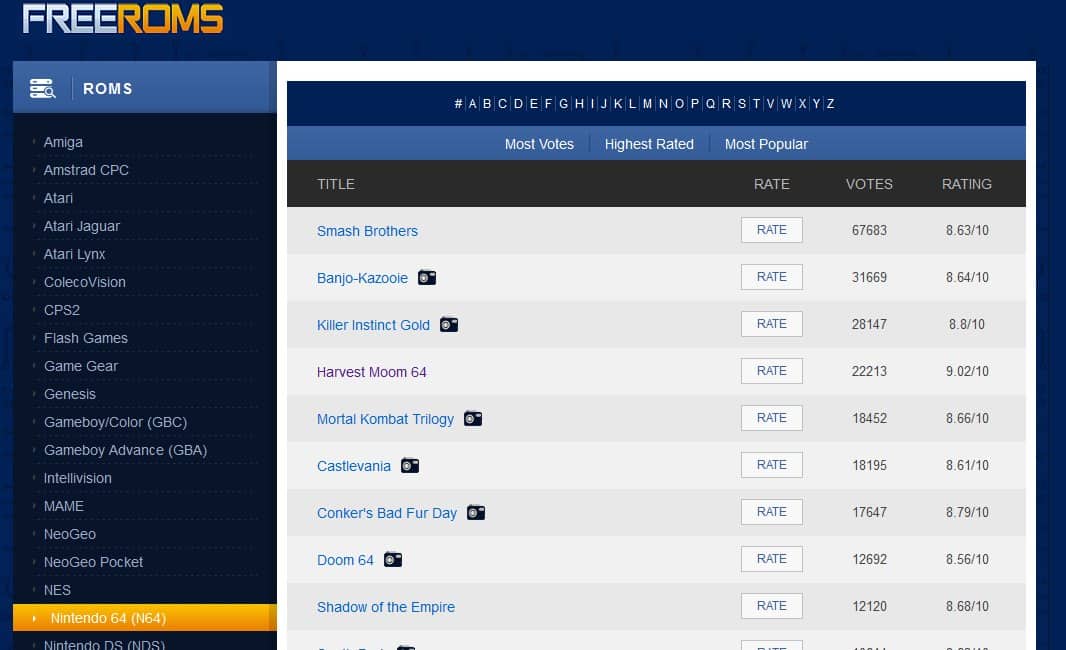This screenshot has height=650, width=1066.
Task: Filter titles by letter S
Action: coord(742,103)
